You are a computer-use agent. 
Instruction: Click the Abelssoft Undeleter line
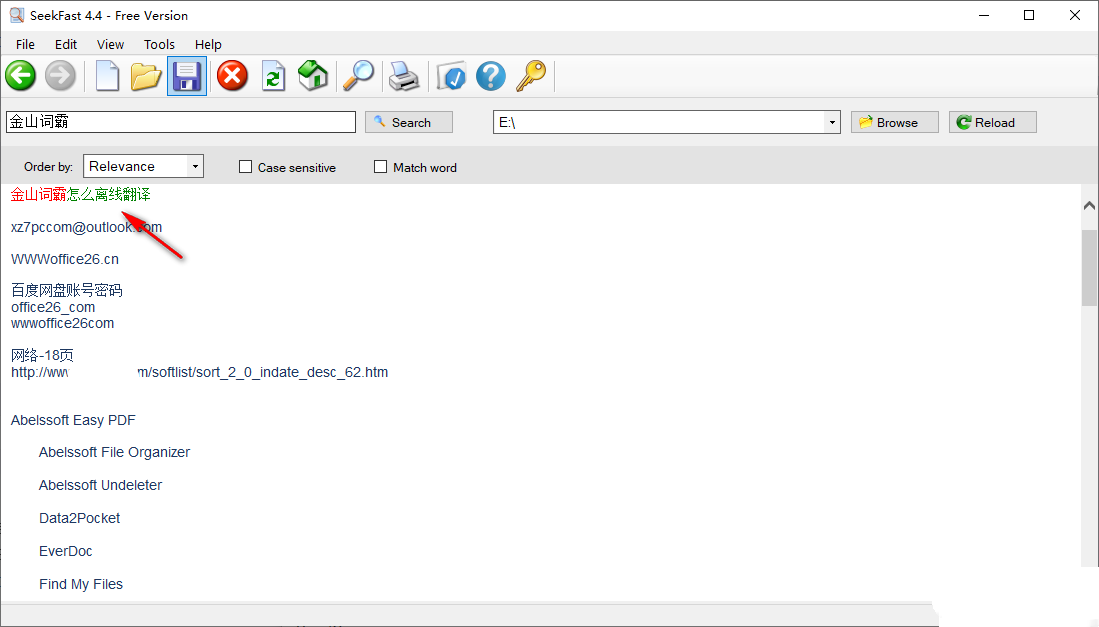tap(100, 485)
